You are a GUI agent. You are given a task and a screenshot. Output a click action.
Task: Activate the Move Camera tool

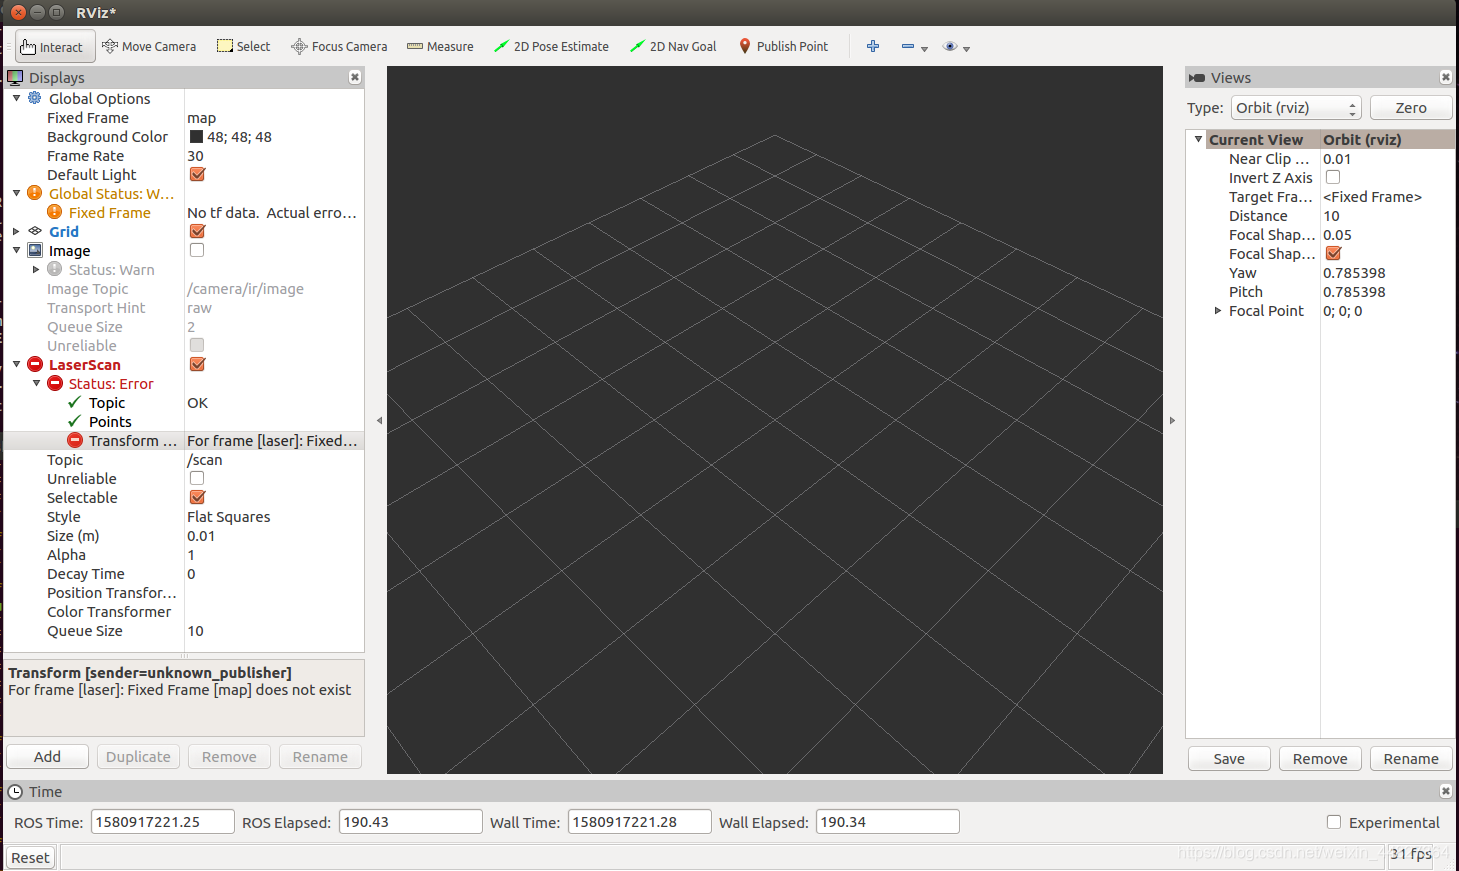click(x=149, y=46)
